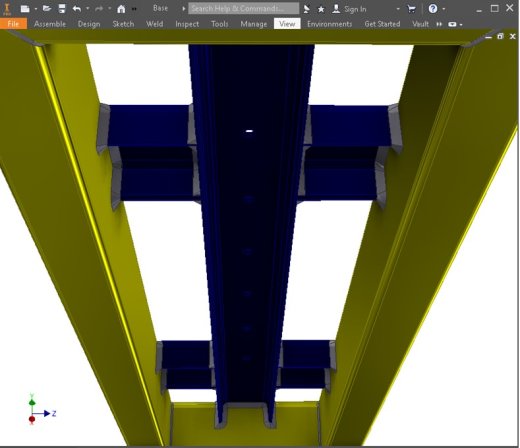Expand the Help dropdown arrow
This screenshot has width=520, height=448.
click(x=444, y=9)
